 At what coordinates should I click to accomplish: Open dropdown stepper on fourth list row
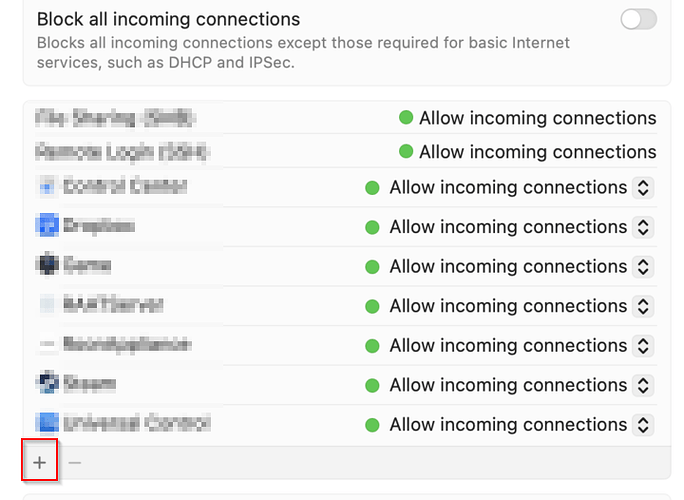643,227
